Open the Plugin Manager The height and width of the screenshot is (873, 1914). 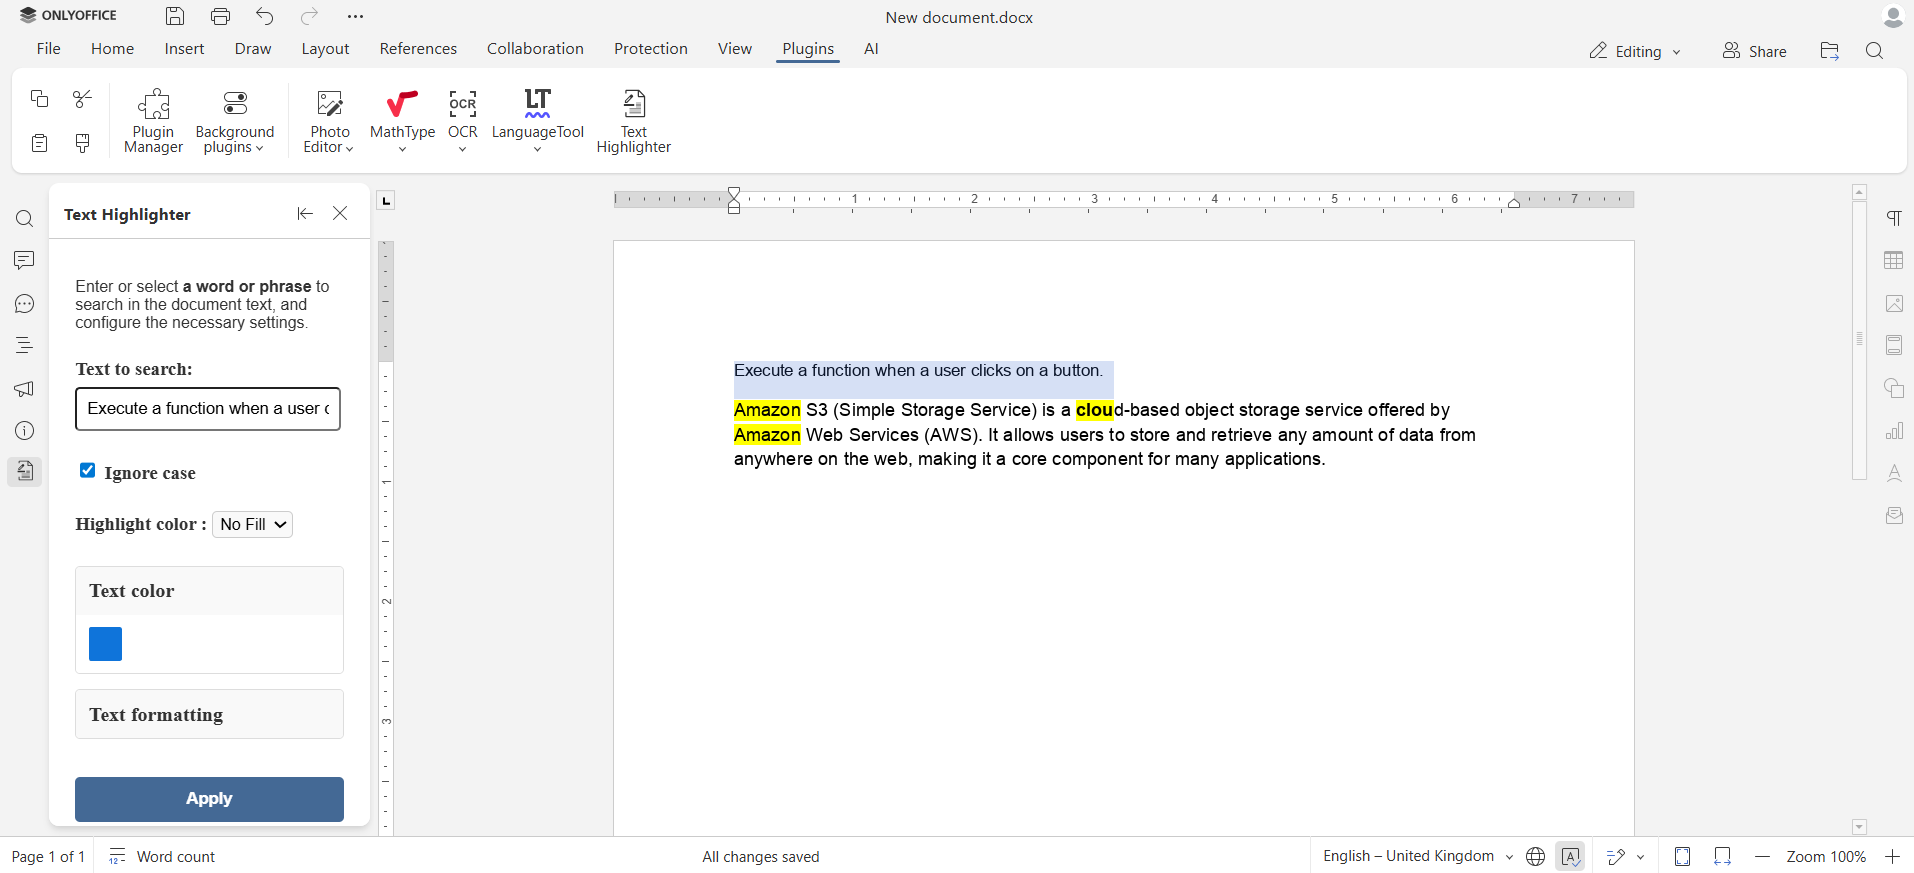pos(153,121)
